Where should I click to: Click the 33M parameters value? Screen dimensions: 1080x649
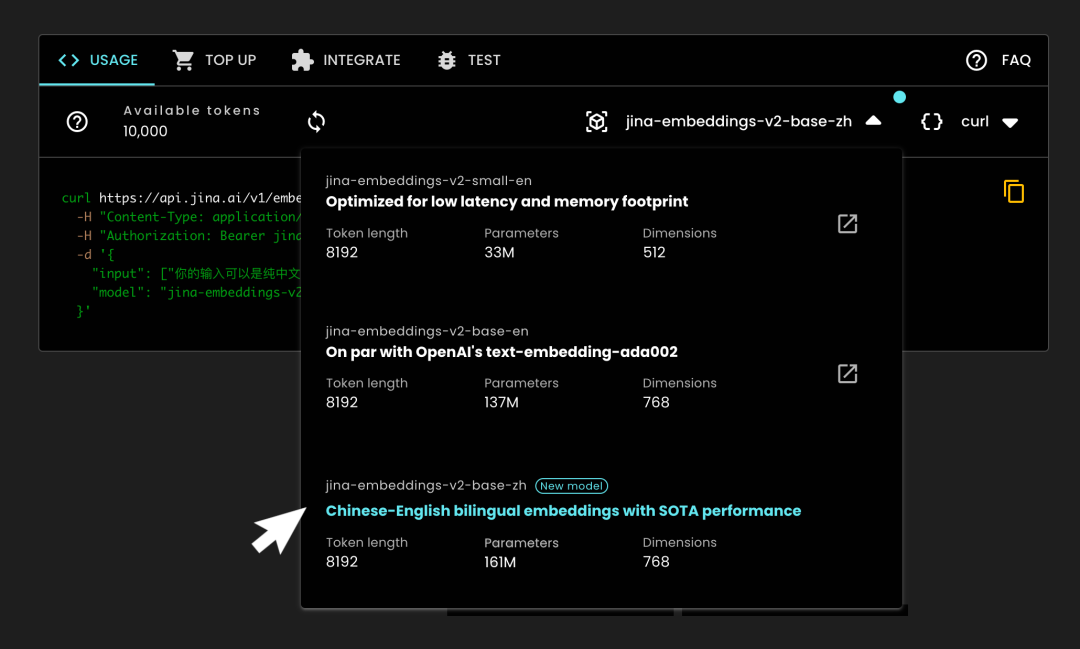[499, 253]
